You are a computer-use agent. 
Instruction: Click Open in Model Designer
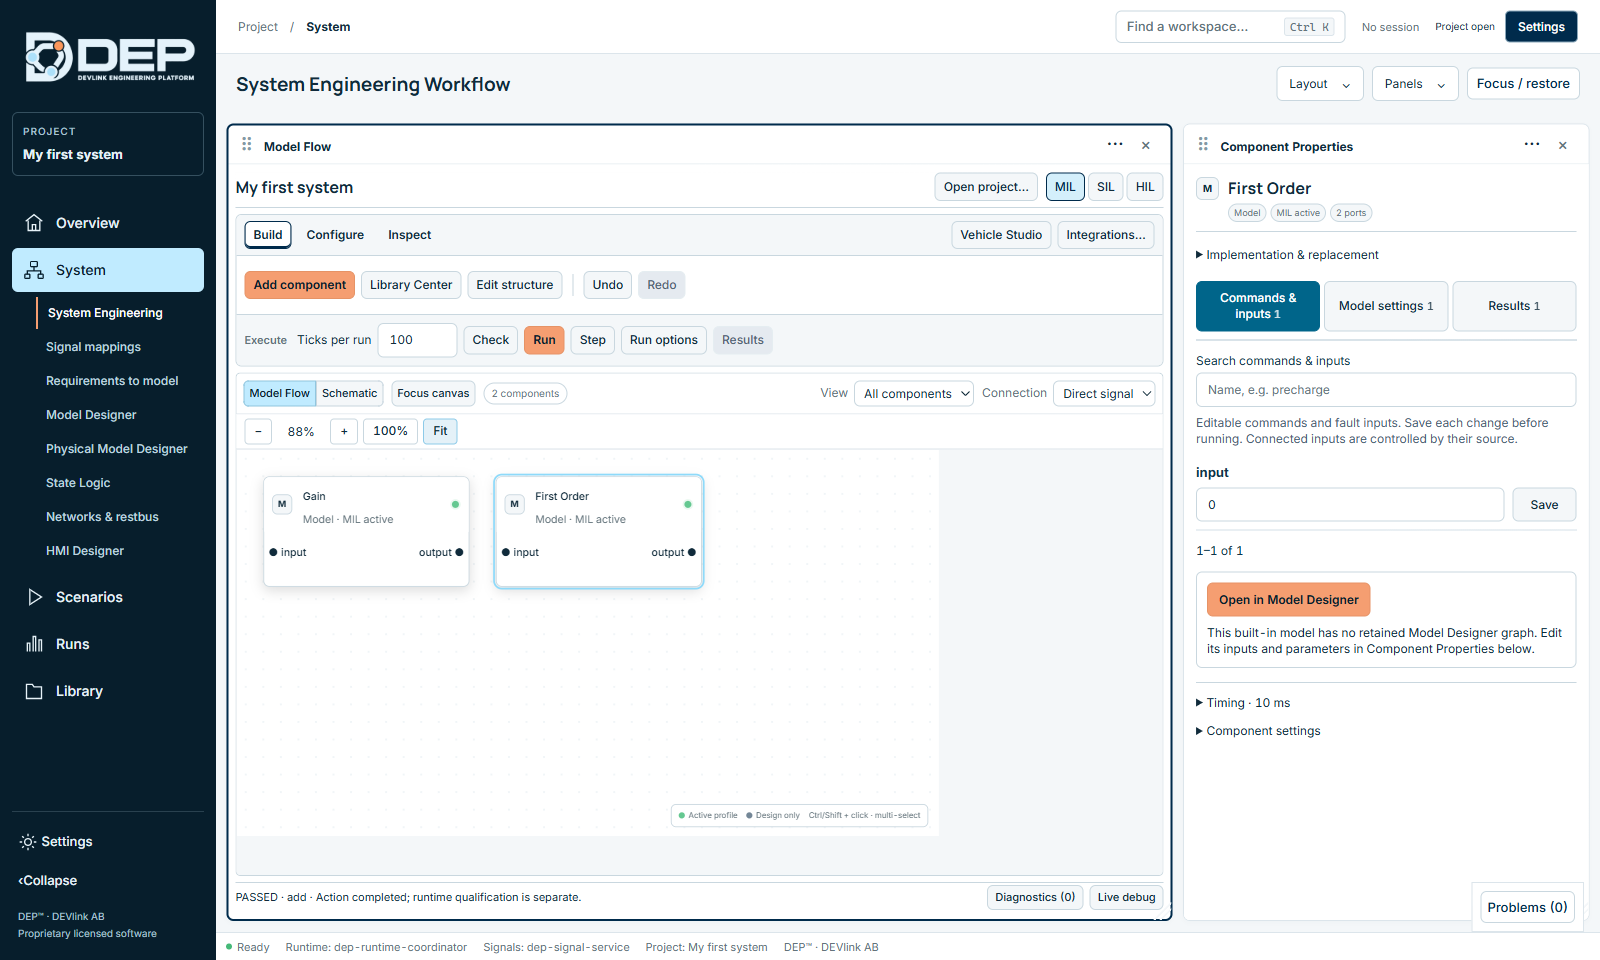pyautogui.click(x=1288, y=600)
